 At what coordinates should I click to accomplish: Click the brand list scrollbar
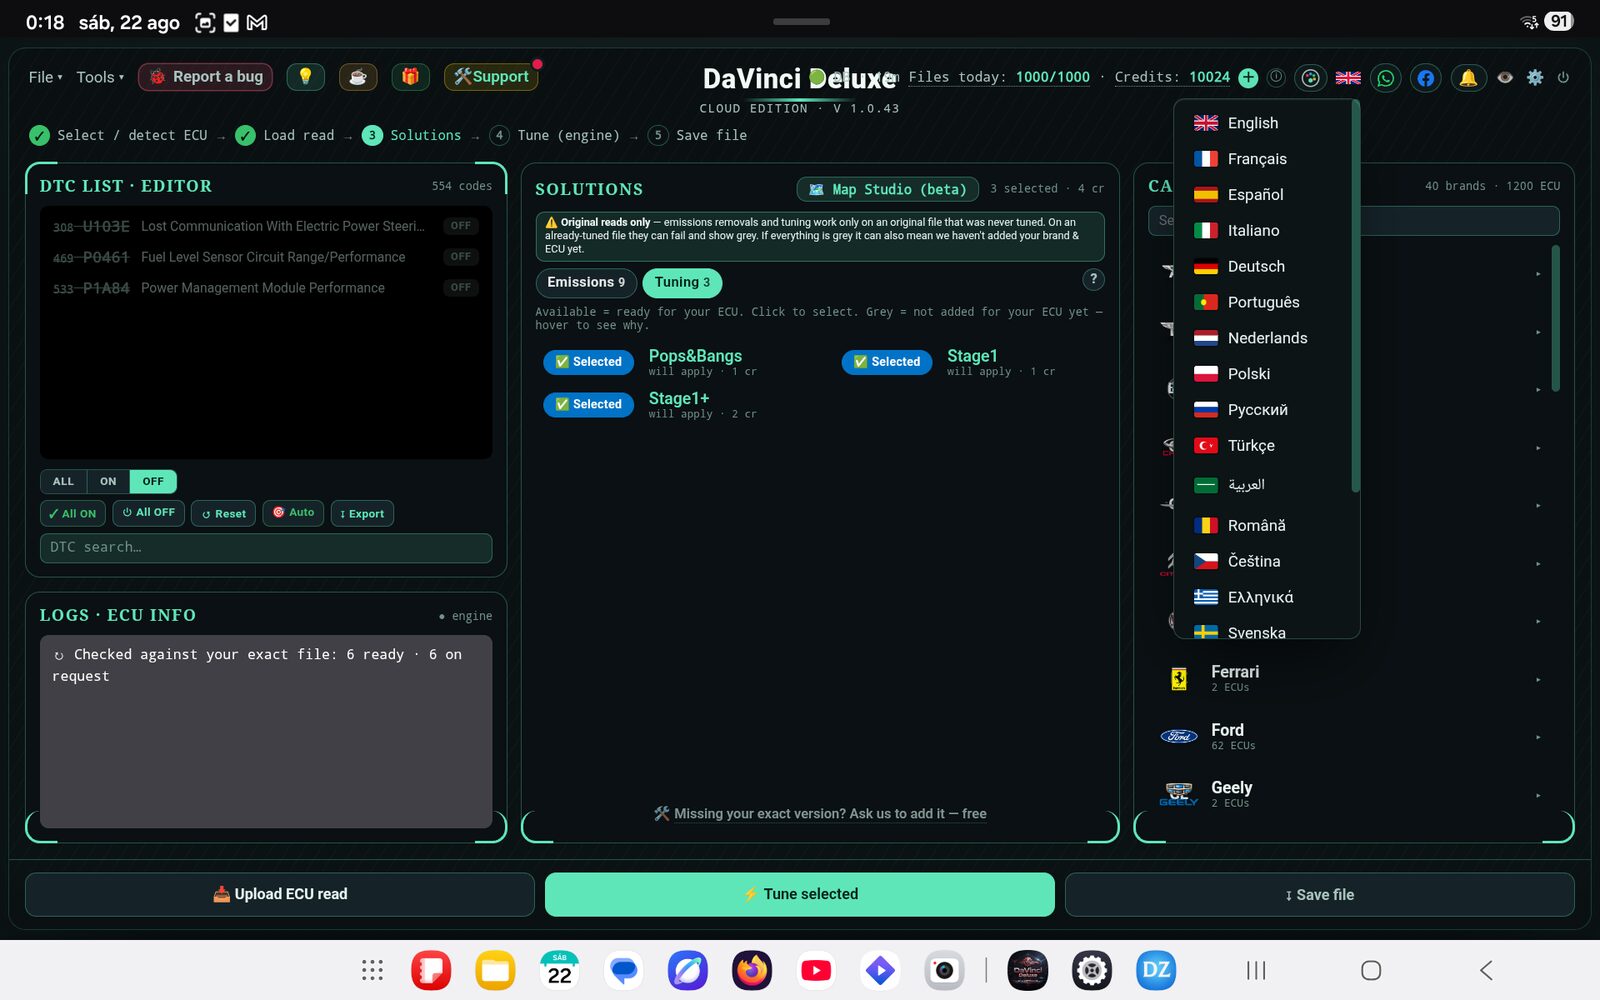pyautogui.click(x=1555, y=318)
